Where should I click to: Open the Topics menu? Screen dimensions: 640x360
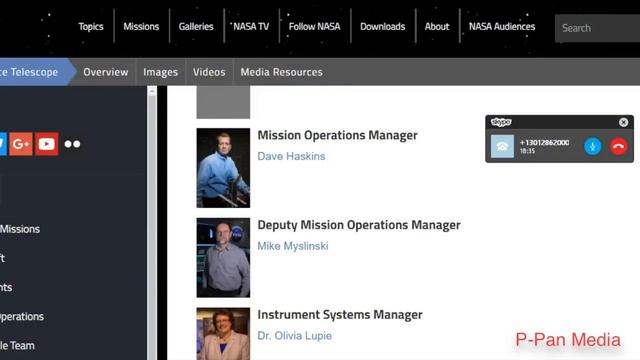pos(91,27)
